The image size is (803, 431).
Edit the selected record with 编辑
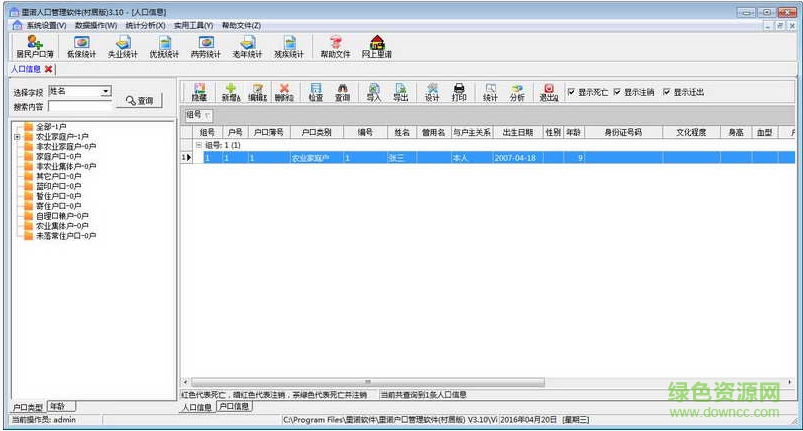[258, 92]
